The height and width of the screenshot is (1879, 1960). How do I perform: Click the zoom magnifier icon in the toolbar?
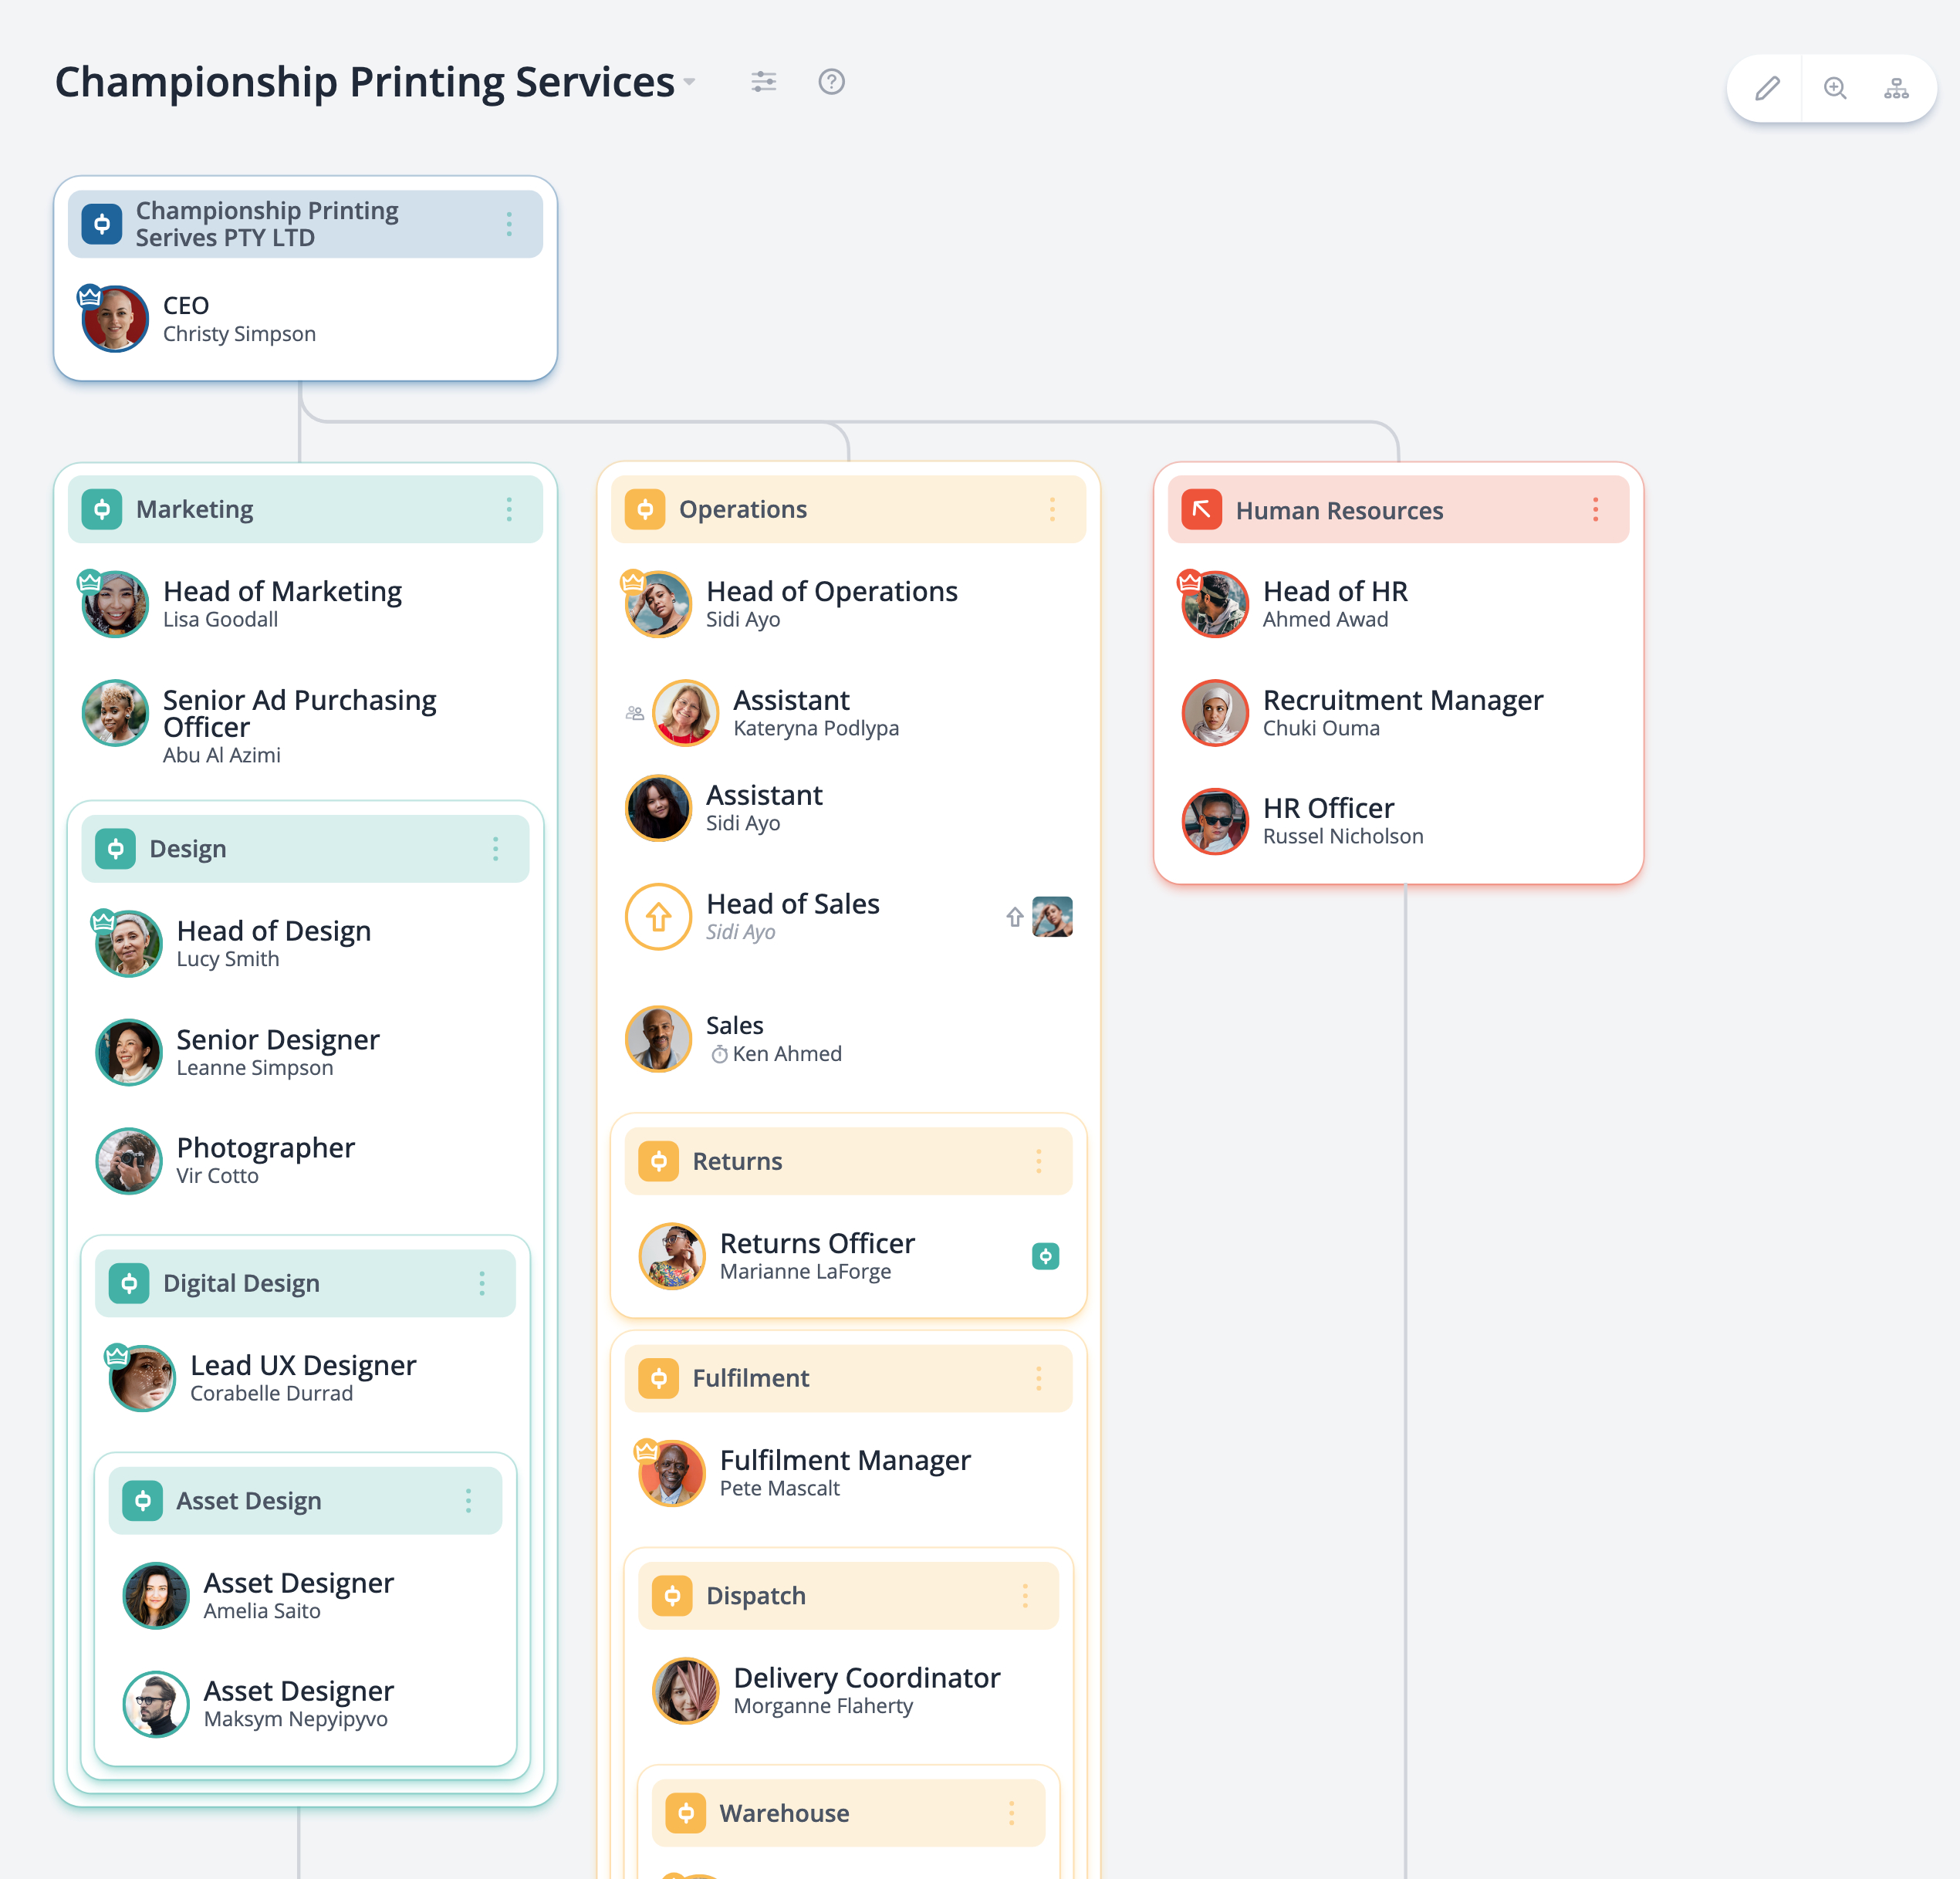pos(1835,88)
